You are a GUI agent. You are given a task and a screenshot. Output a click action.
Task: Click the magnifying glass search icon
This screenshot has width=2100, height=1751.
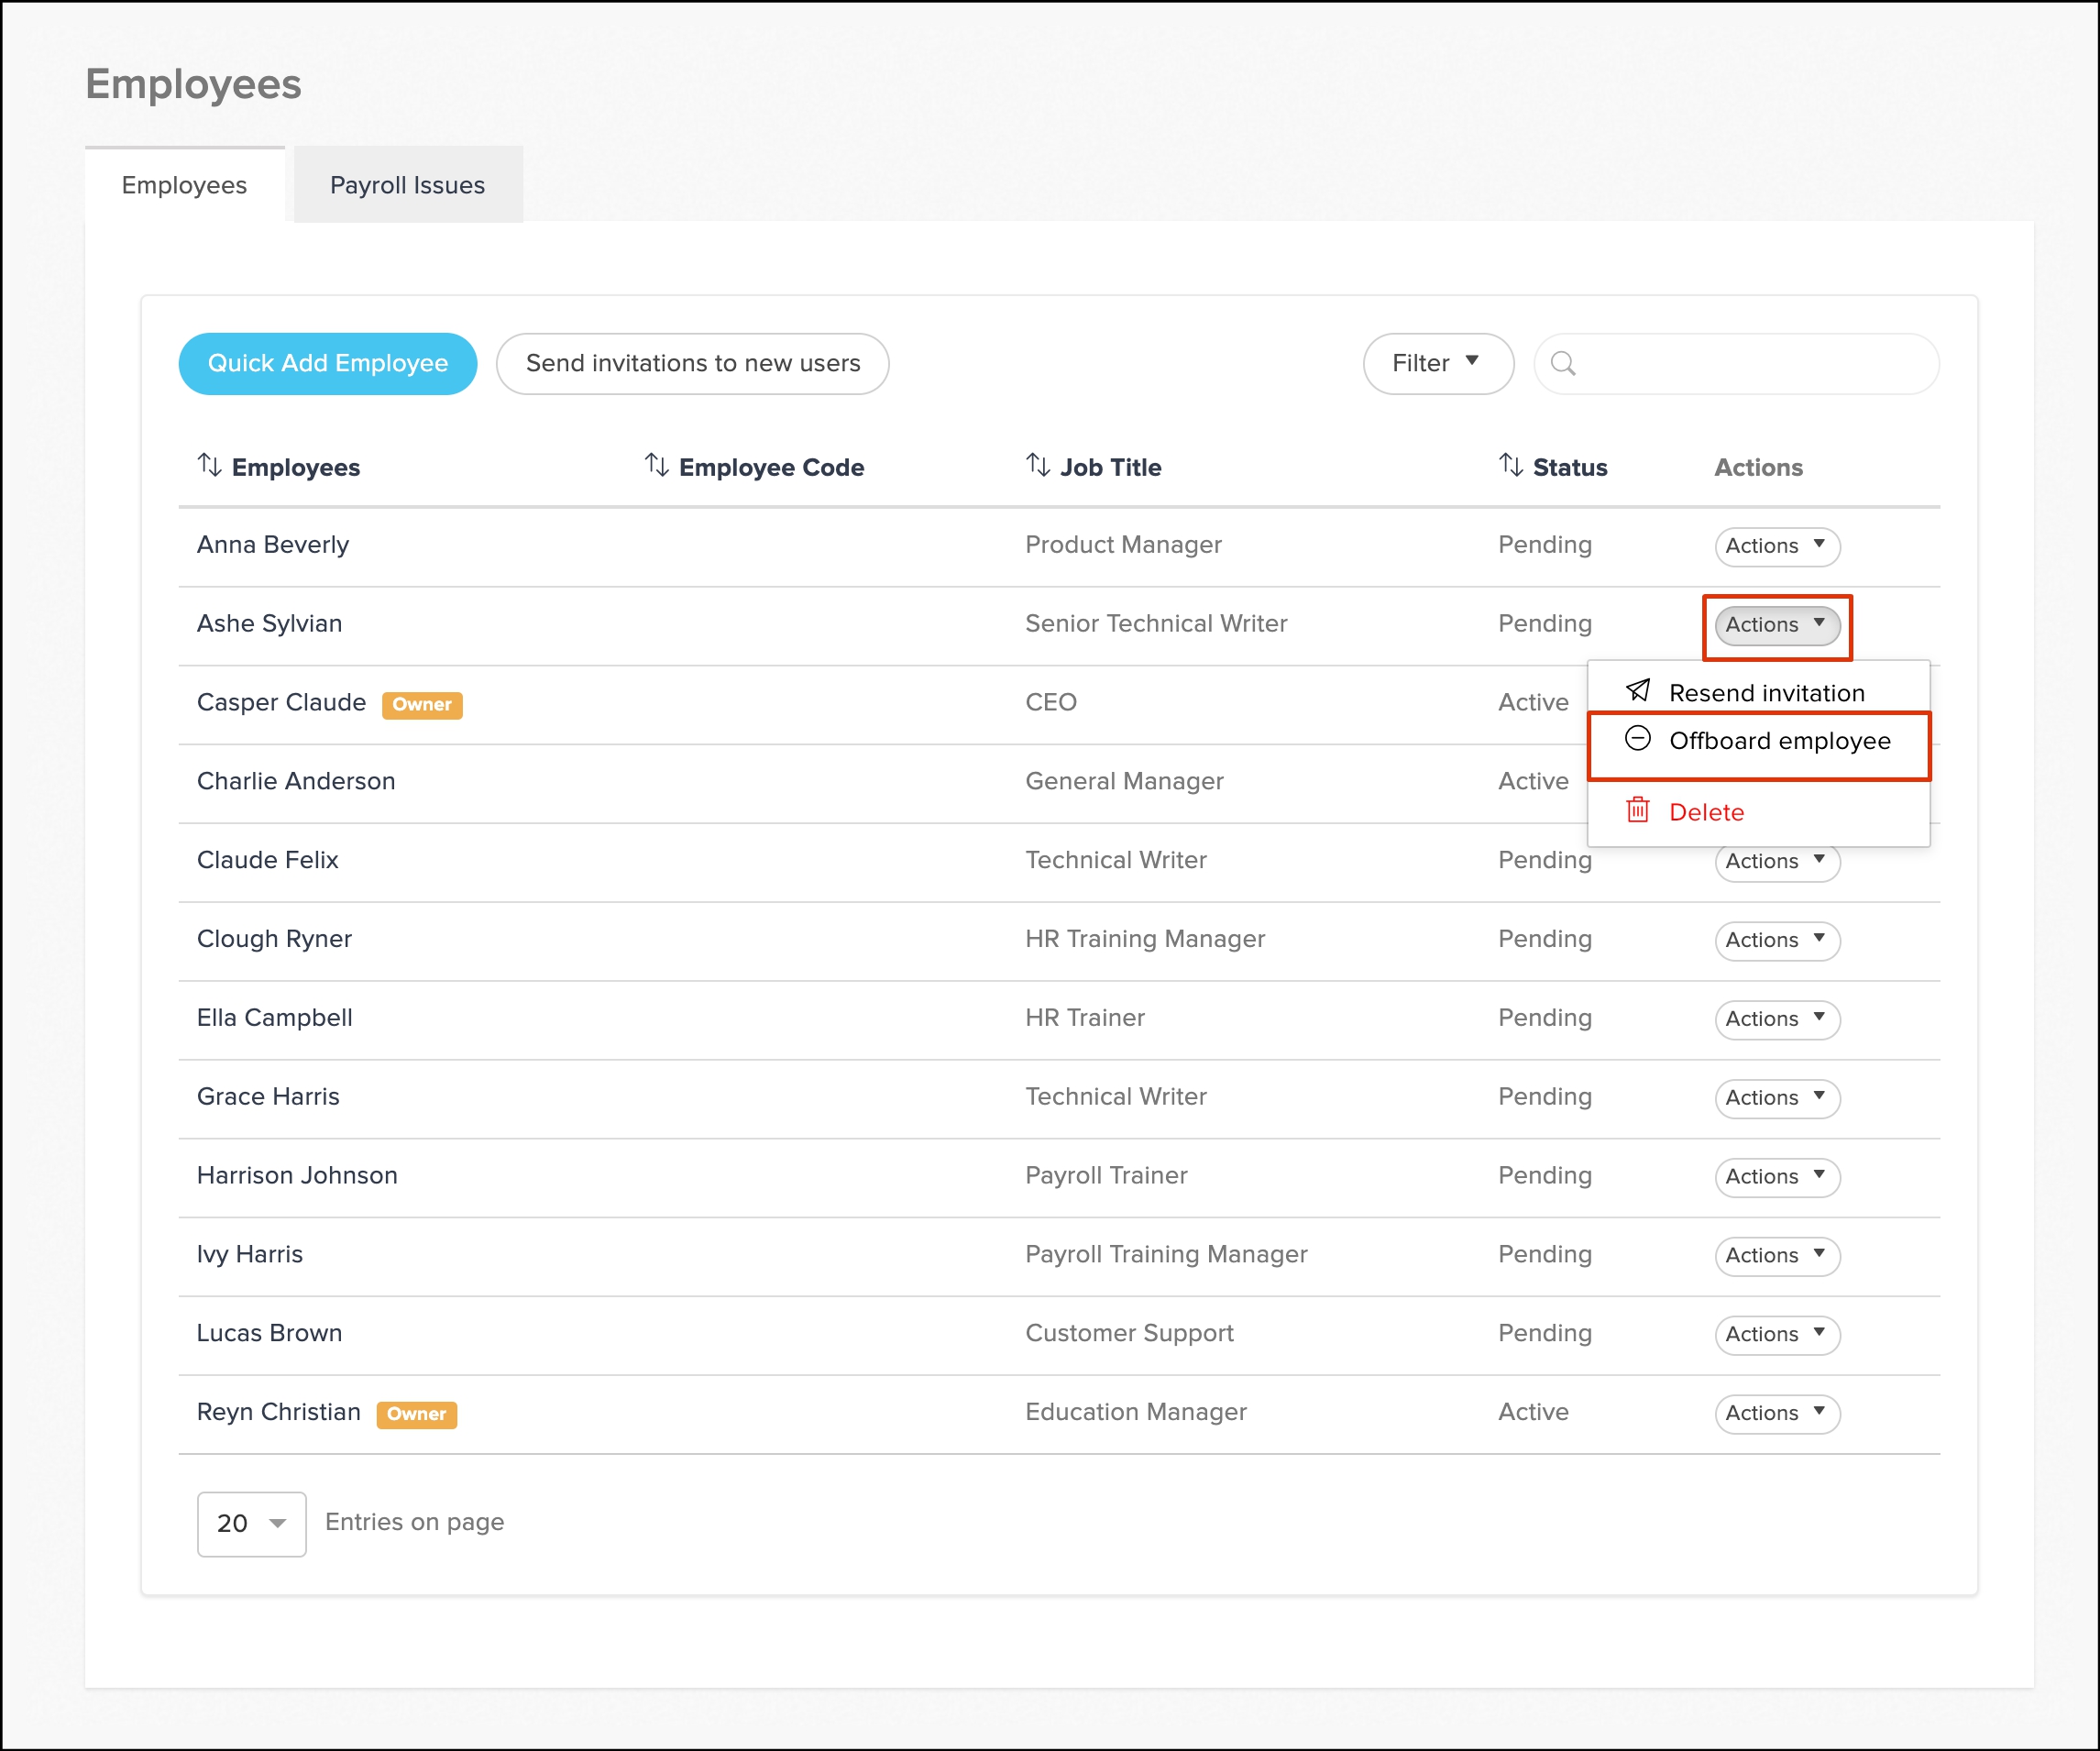[1563, 364]
